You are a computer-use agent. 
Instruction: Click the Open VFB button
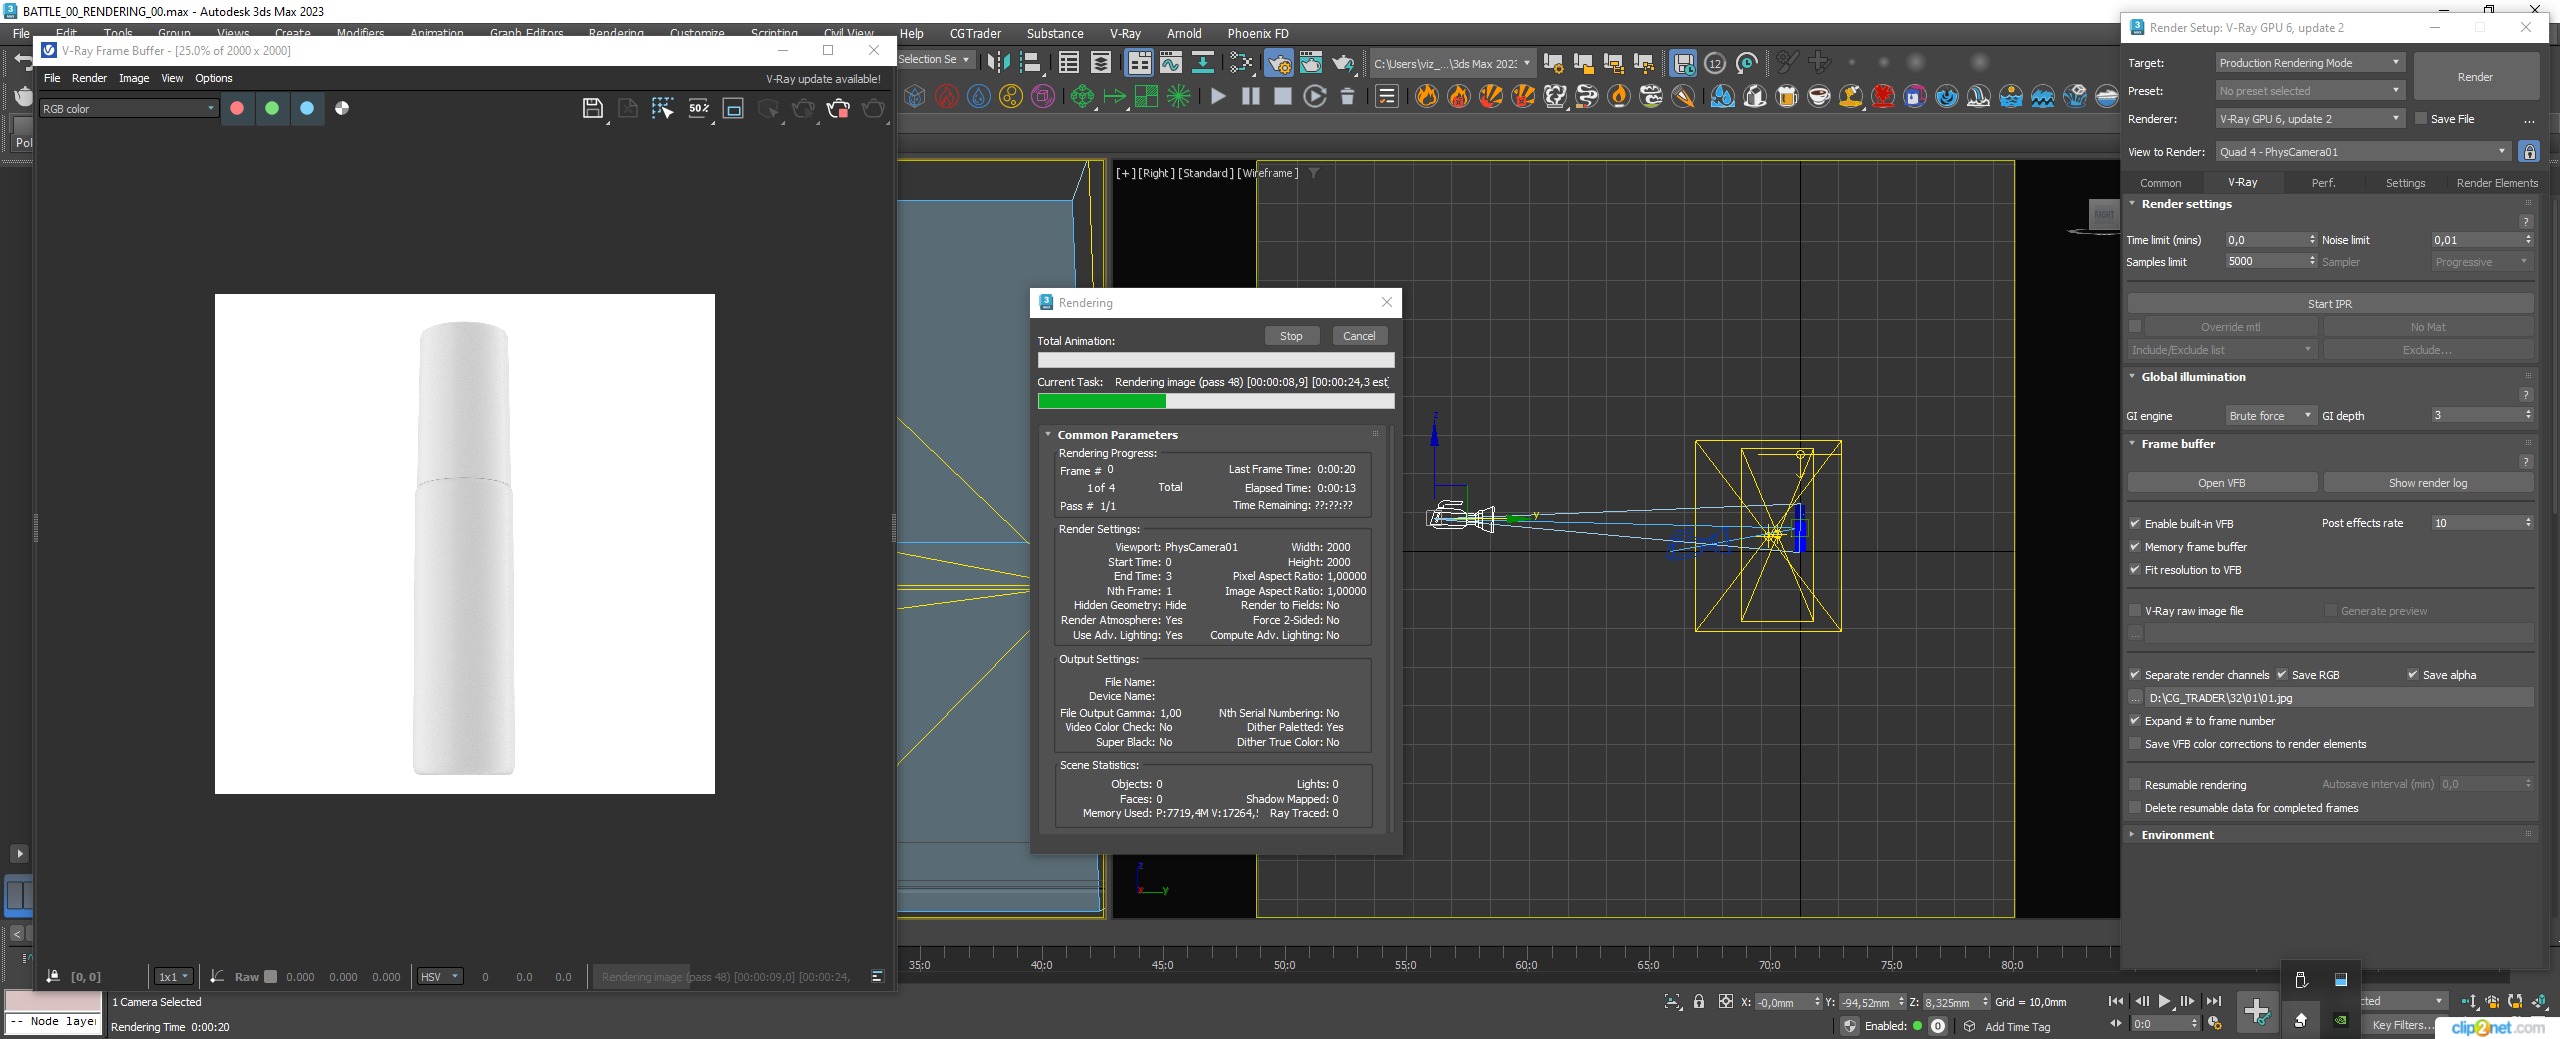2222,482
